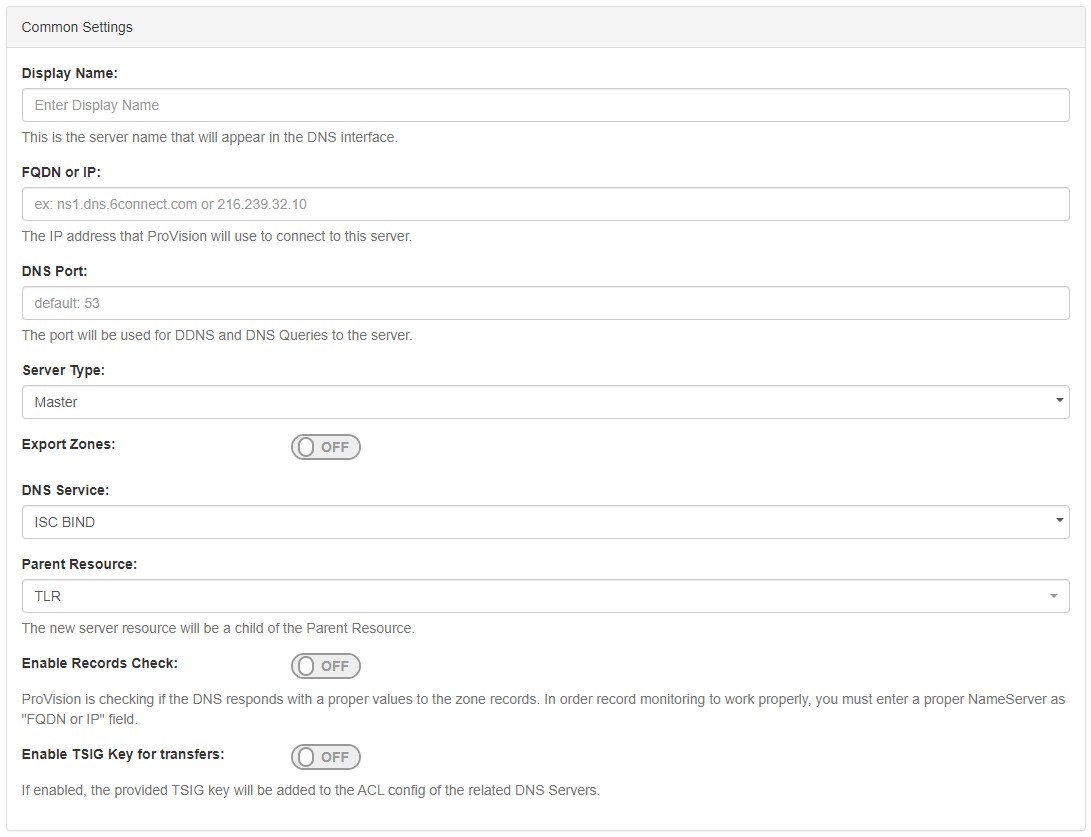Screen dimensions: 1091x837
Task: Click the Display Name input field
Action: click(x=545, y=105)
